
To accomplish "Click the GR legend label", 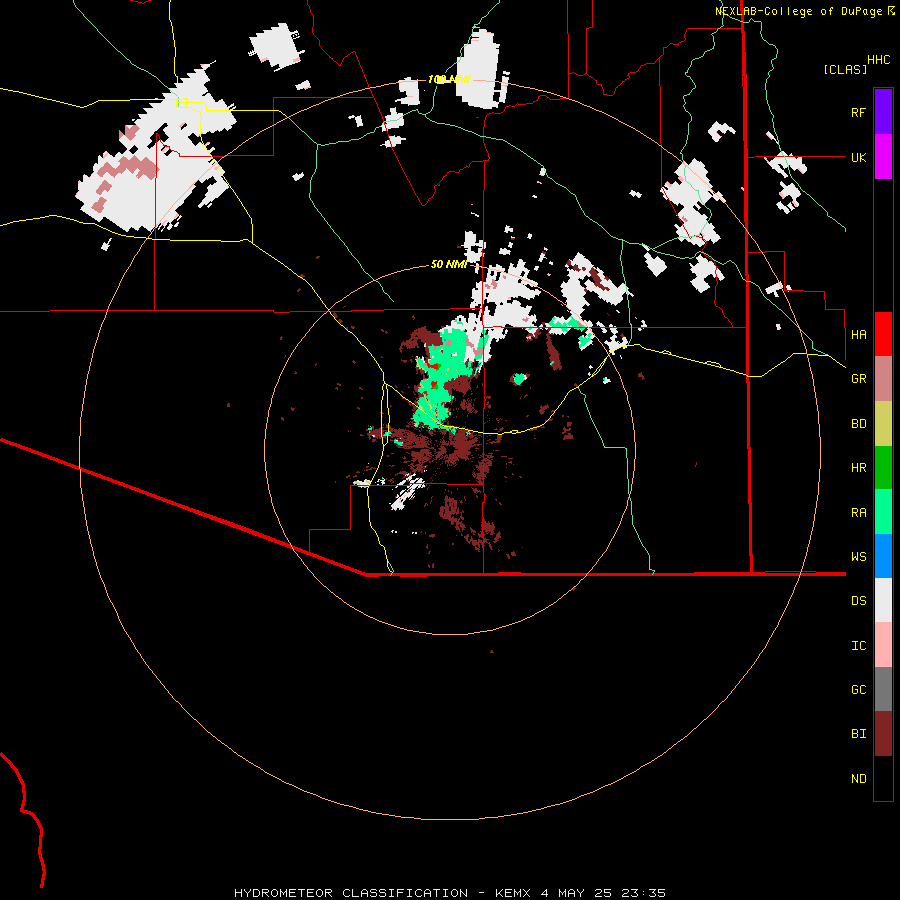I will pos(858,379).
